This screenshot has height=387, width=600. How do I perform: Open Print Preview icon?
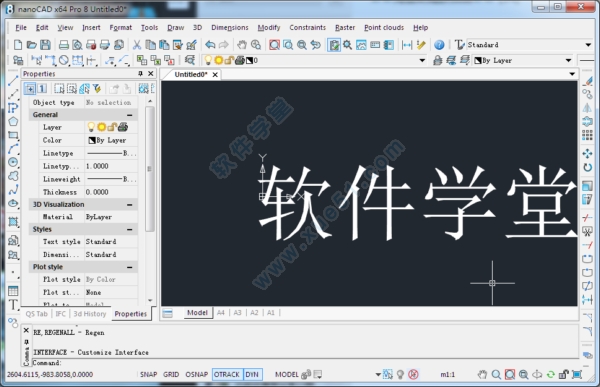(77, 45)
